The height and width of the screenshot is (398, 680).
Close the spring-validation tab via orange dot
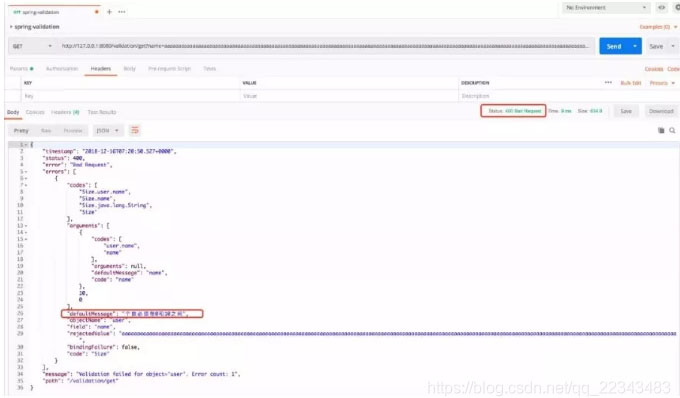[x=96, y=12]
